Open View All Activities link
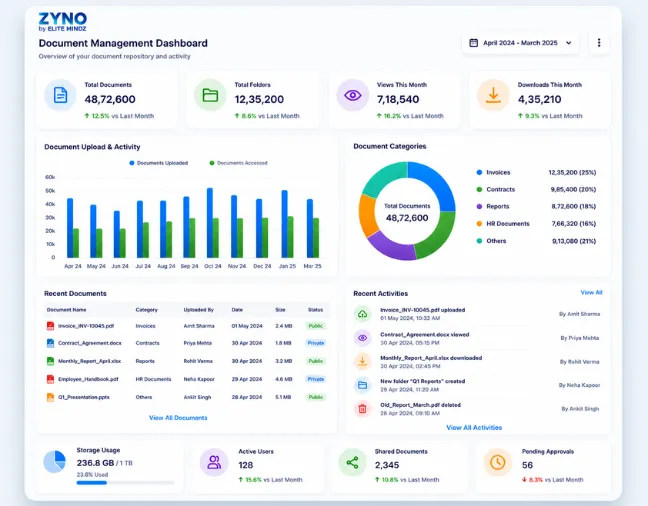The width and height of the screenshot is (648, 506). (474, 427)
